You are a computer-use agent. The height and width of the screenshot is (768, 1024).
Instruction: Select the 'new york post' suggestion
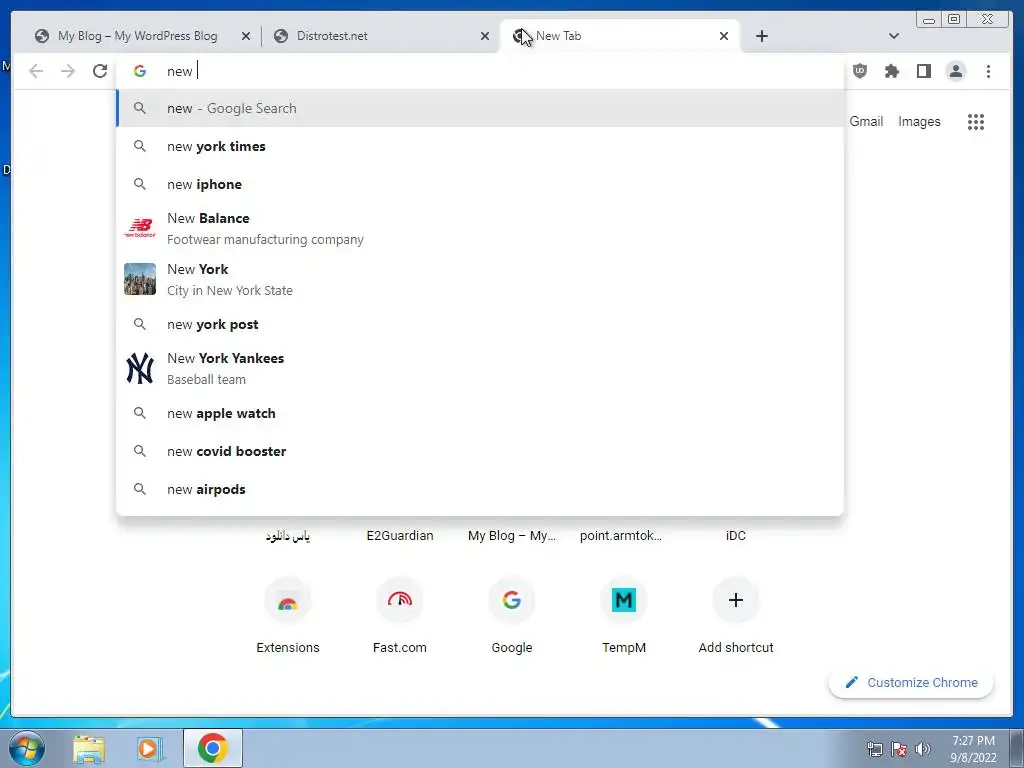point(480,325)
